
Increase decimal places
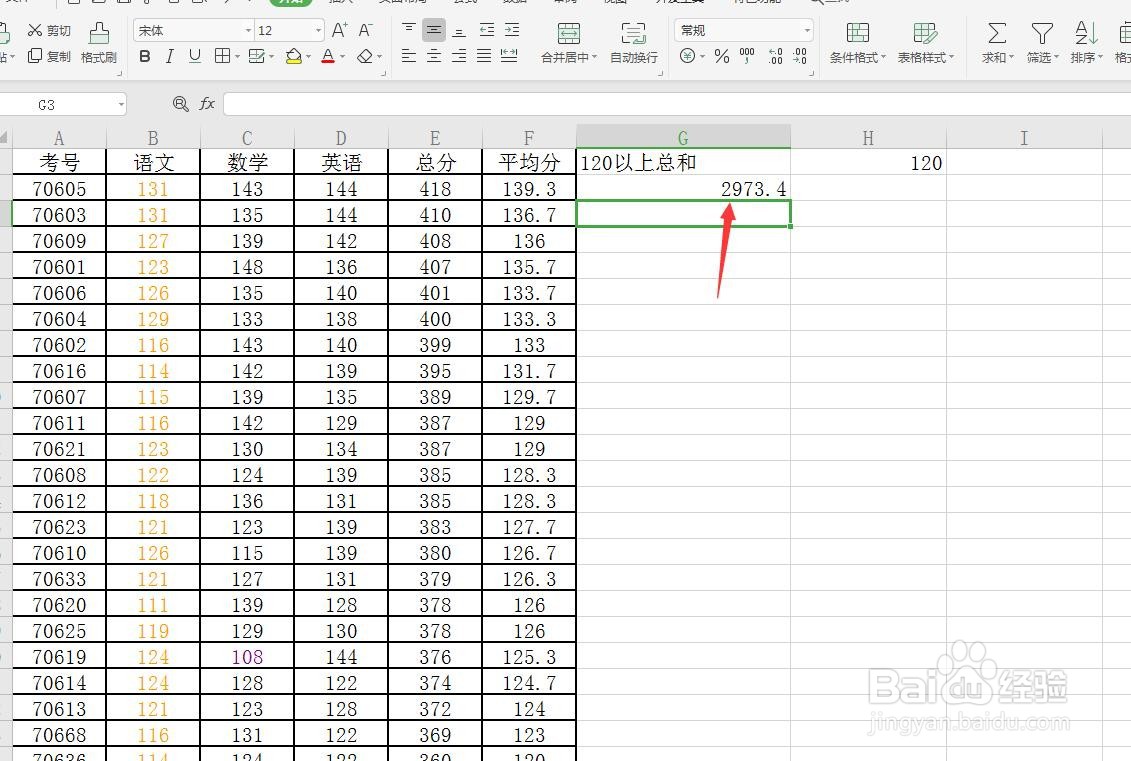click(775, 56)
